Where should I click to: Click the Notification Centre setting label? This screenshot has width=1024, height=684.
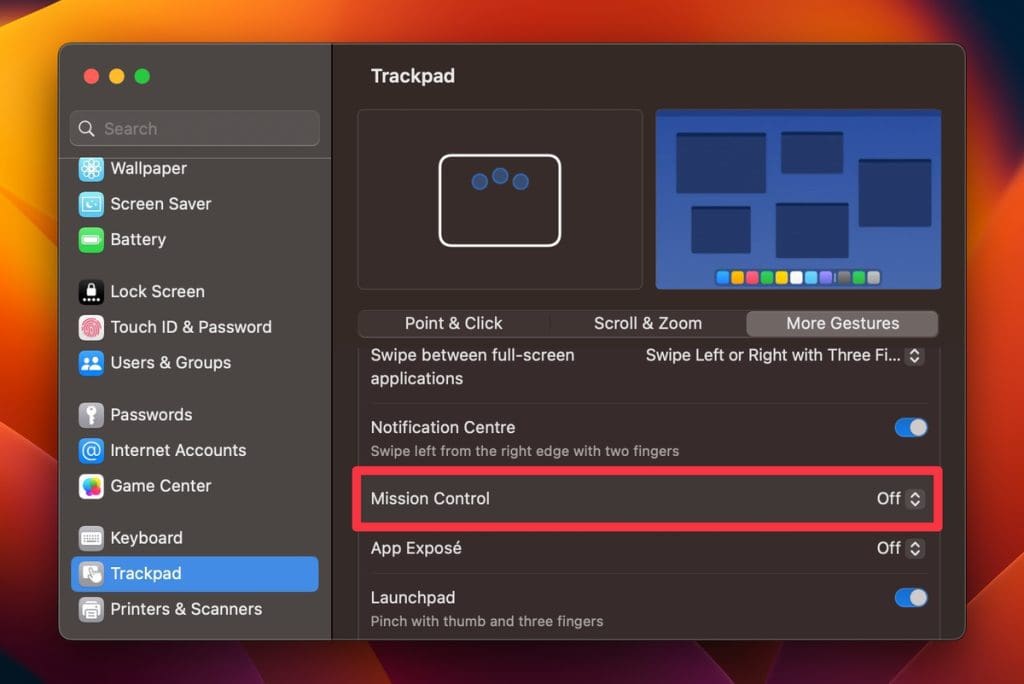[443, 427]
